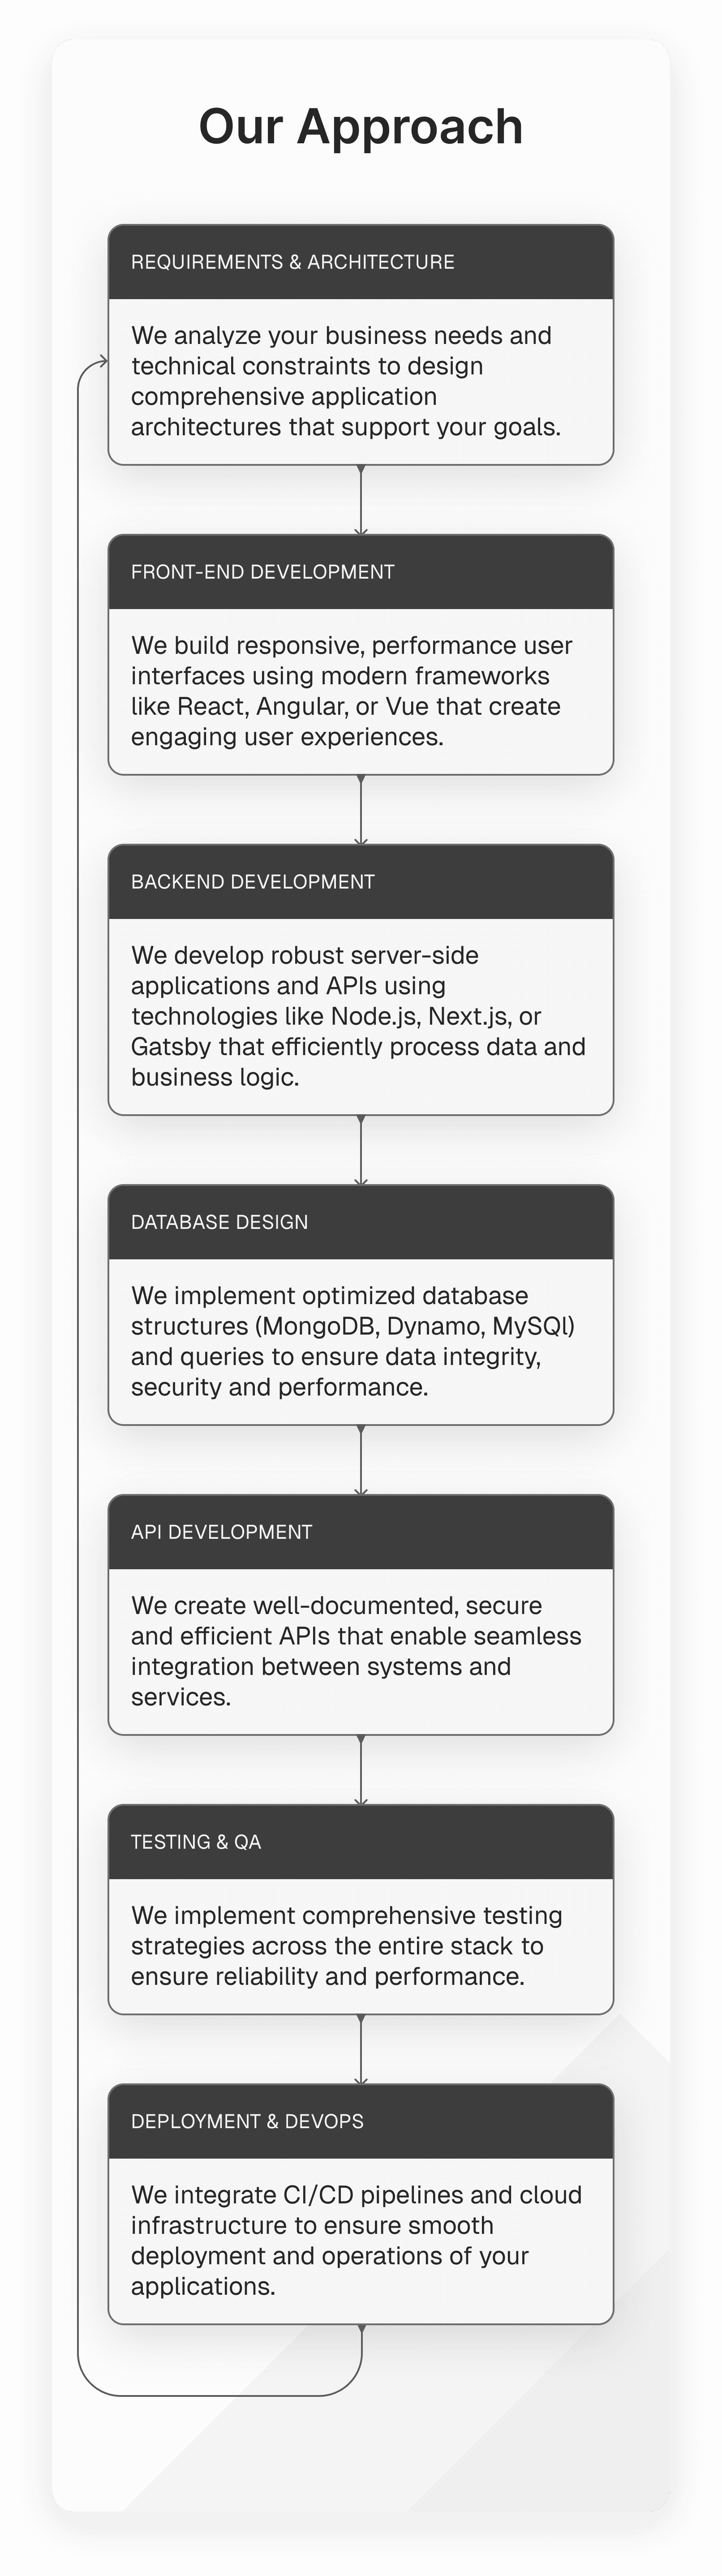This screenshot has height=2576, width=722.
Task: Click arrow connecting Backend to Database Design
Action: (361, 1150)
